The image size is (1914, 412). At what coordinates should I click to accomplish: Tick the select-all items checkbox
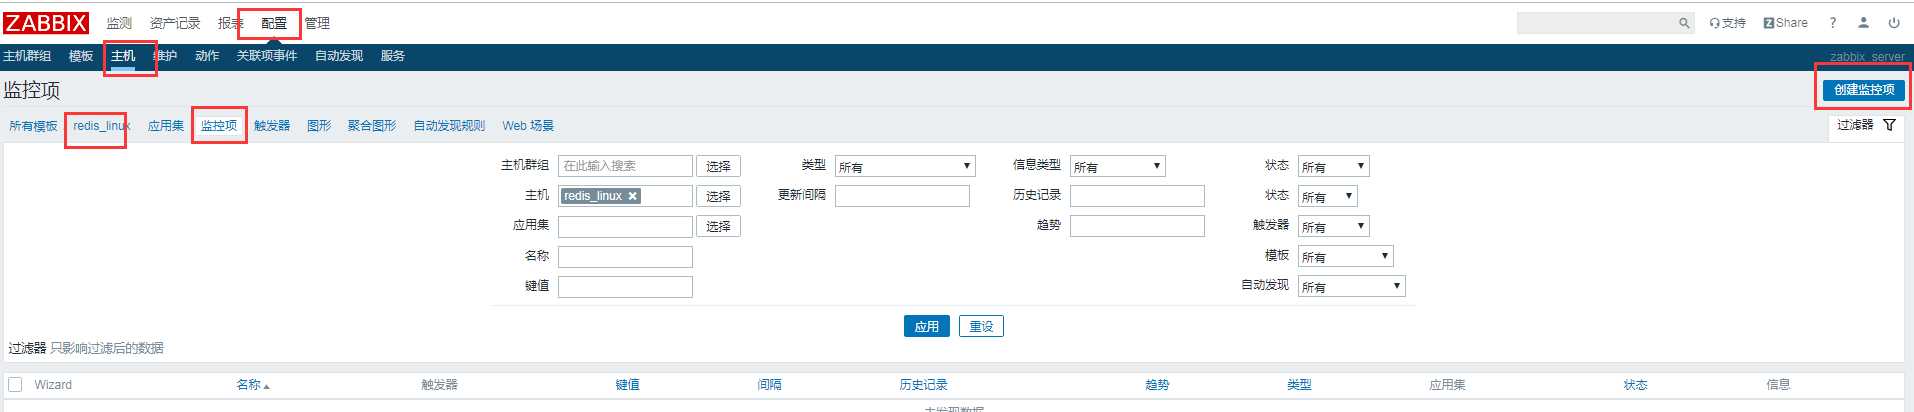coord(15,384)
